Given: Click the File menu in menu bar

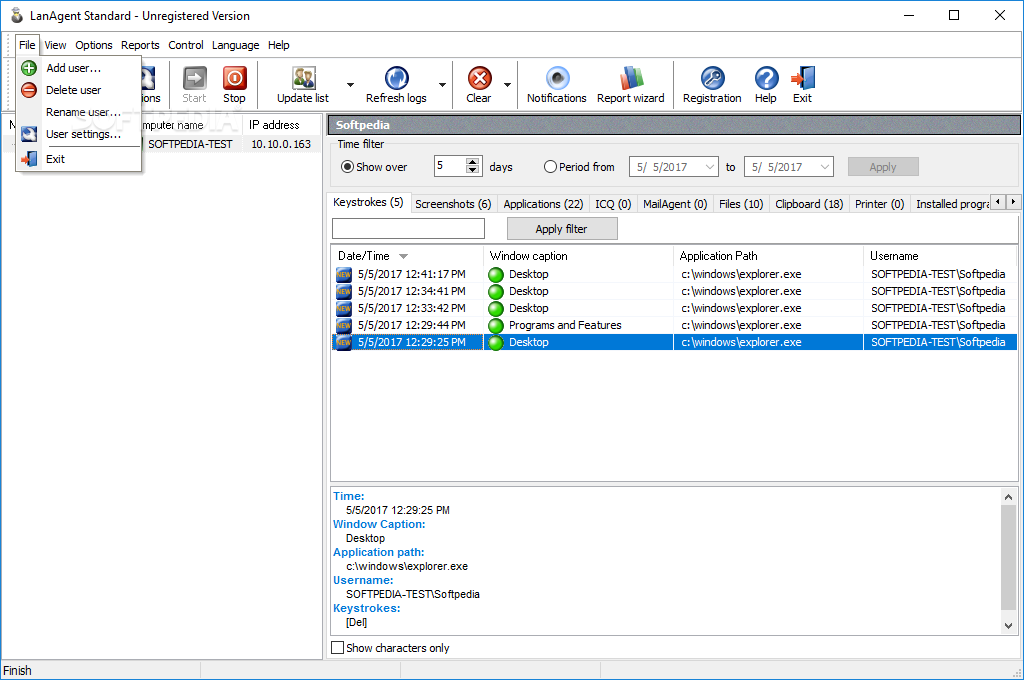Looking at the screenshot, I should 27,45.
